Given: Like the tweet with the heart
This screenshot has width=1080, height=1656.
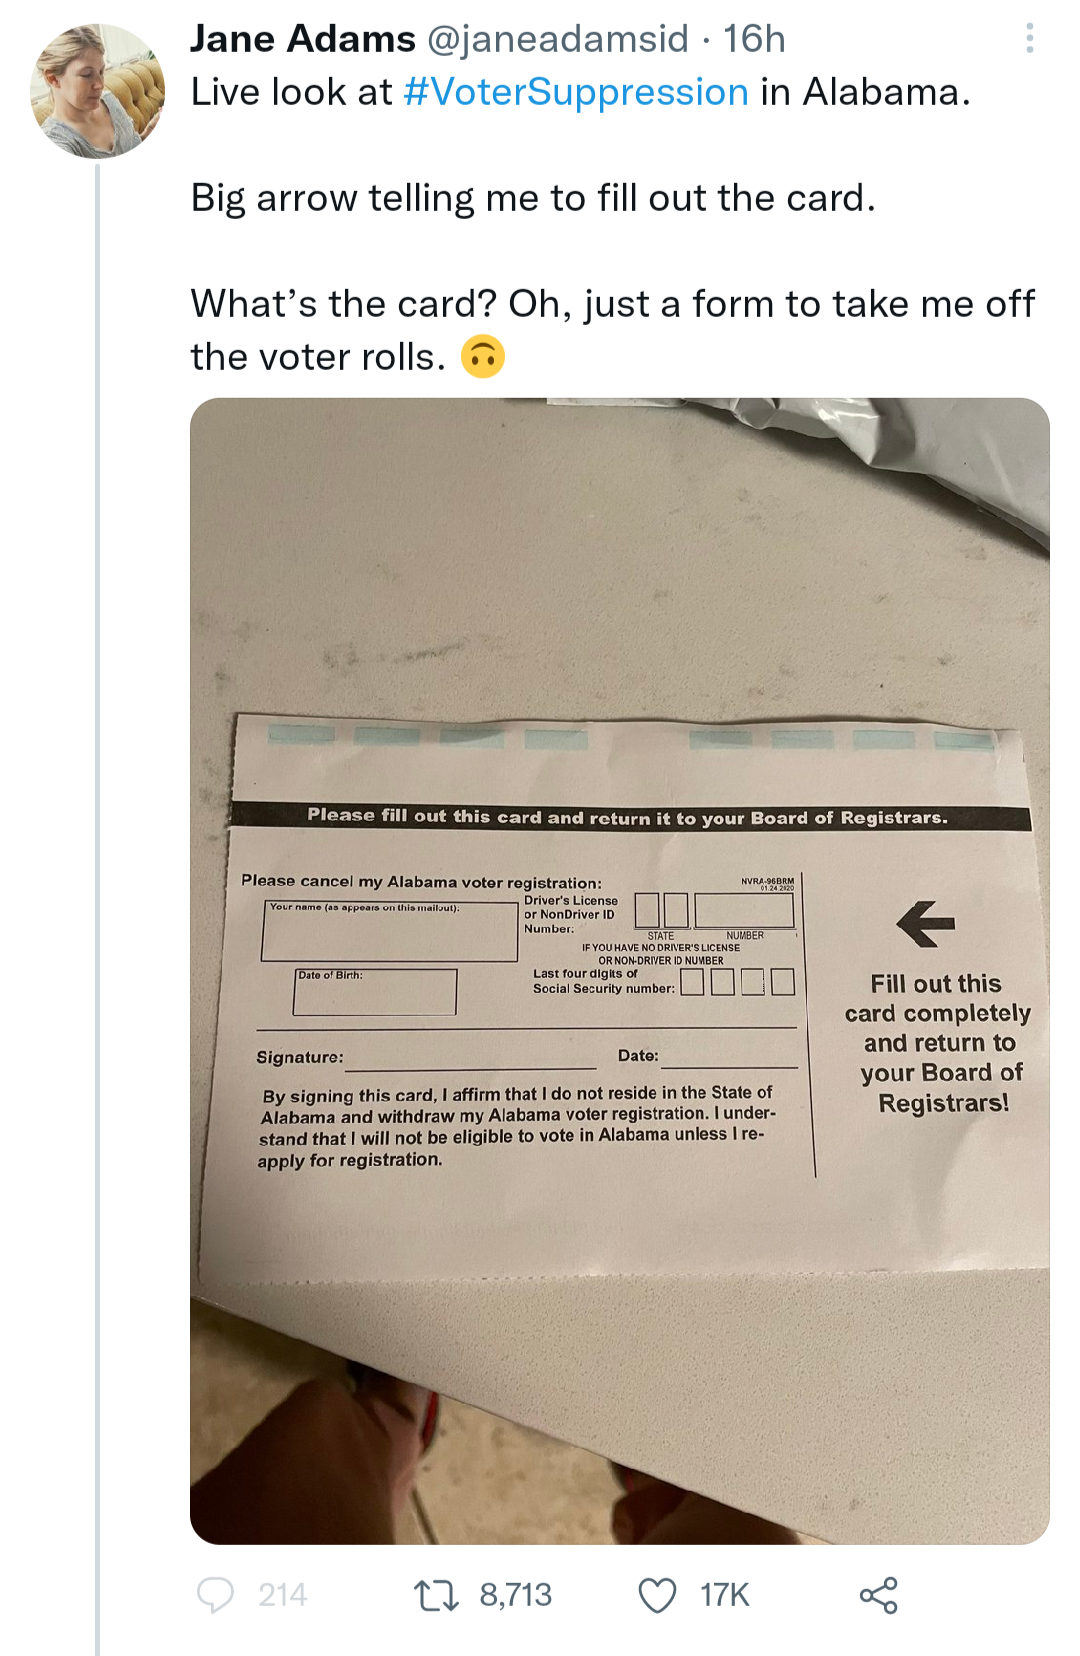Looking at the screenshot, I should 657,1595.
